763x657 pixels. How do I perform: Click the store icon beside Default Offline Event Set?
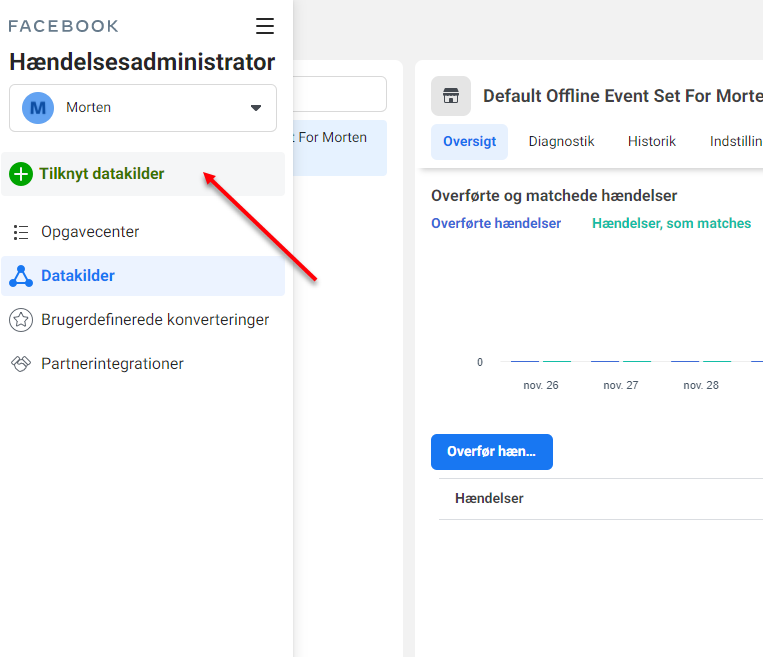point(451,96)
